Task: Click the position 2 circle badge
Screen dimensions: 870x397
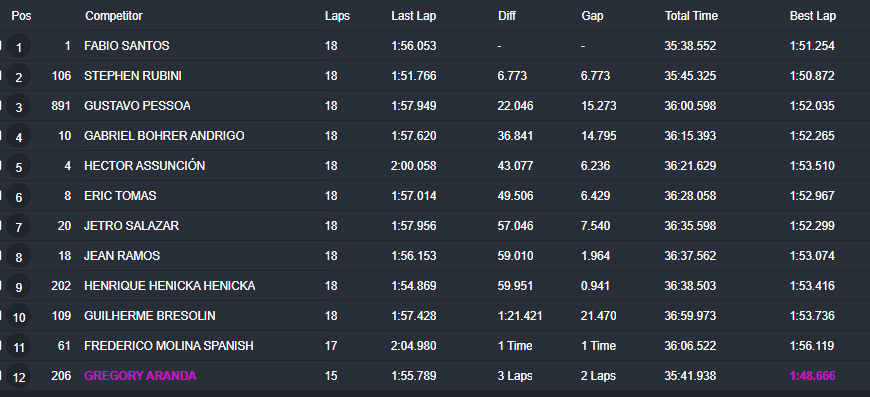Action: [x=19, y=77]
